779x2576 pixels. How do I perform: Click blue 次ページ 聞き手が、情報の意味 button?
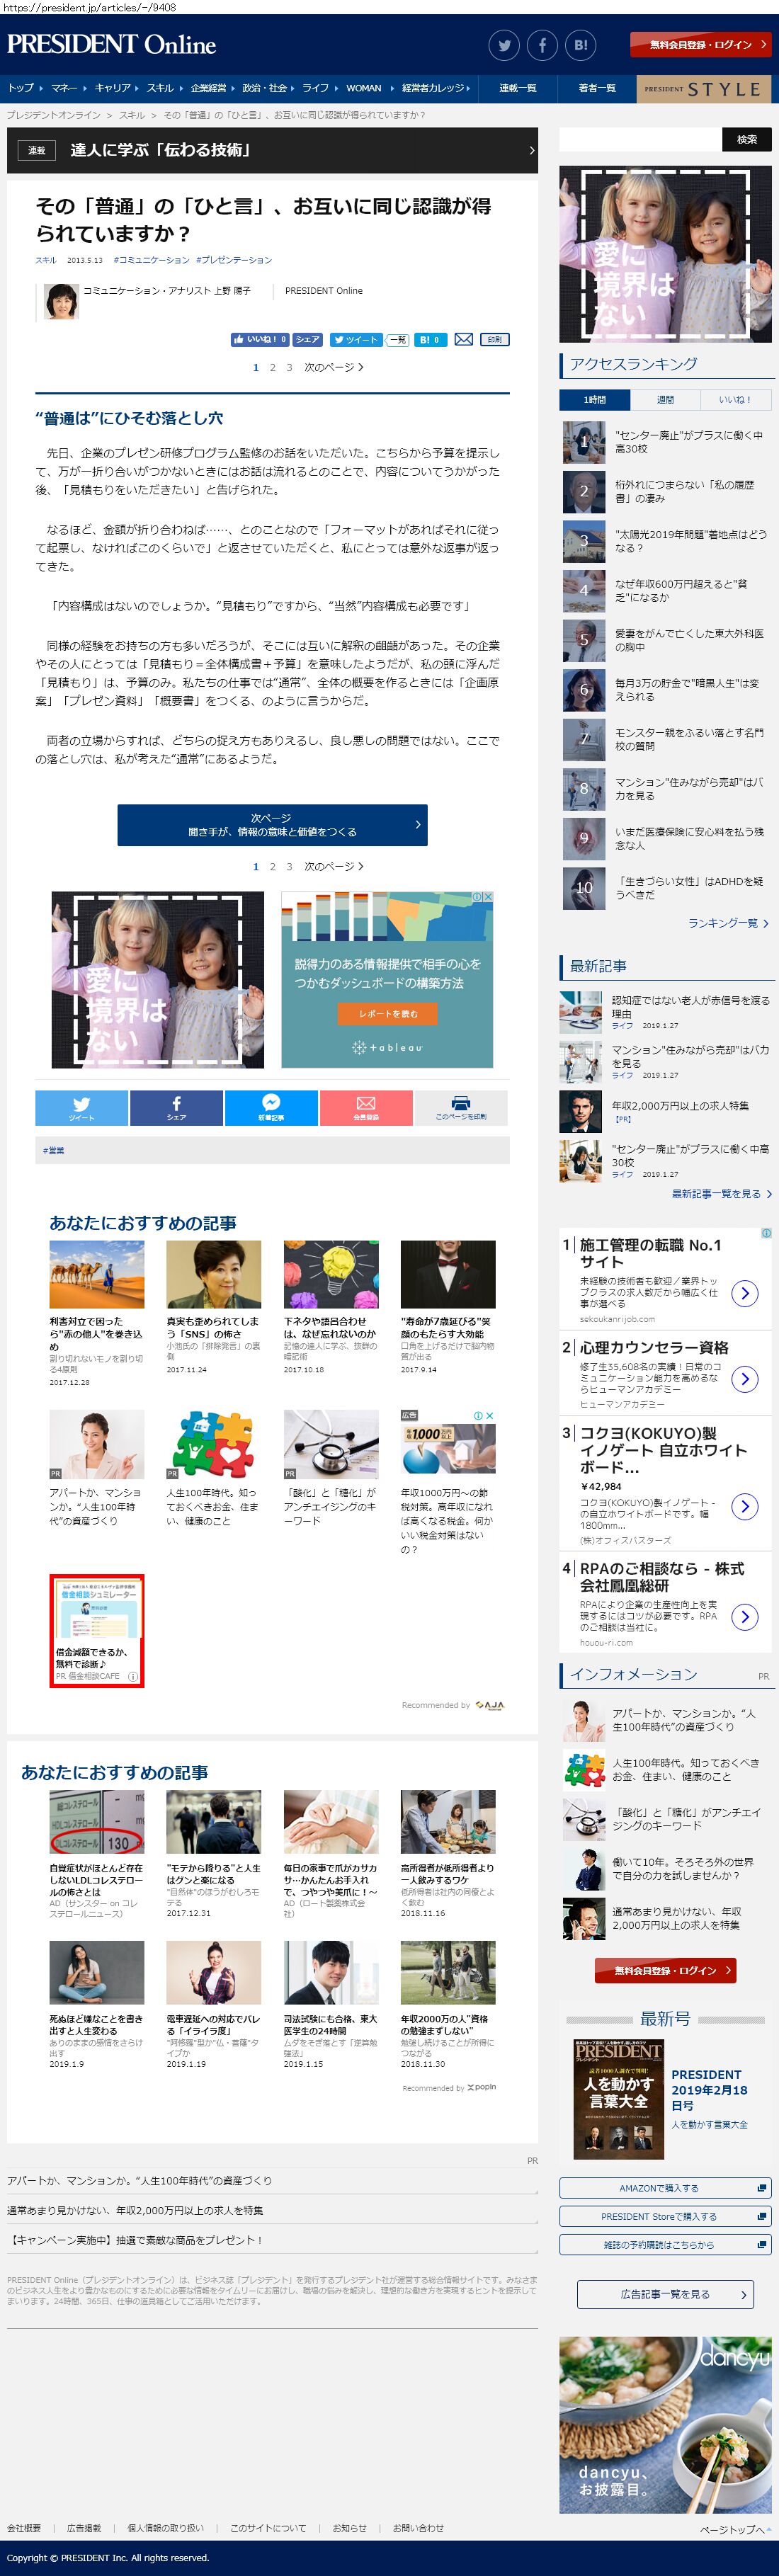click(x=272, y=825)
